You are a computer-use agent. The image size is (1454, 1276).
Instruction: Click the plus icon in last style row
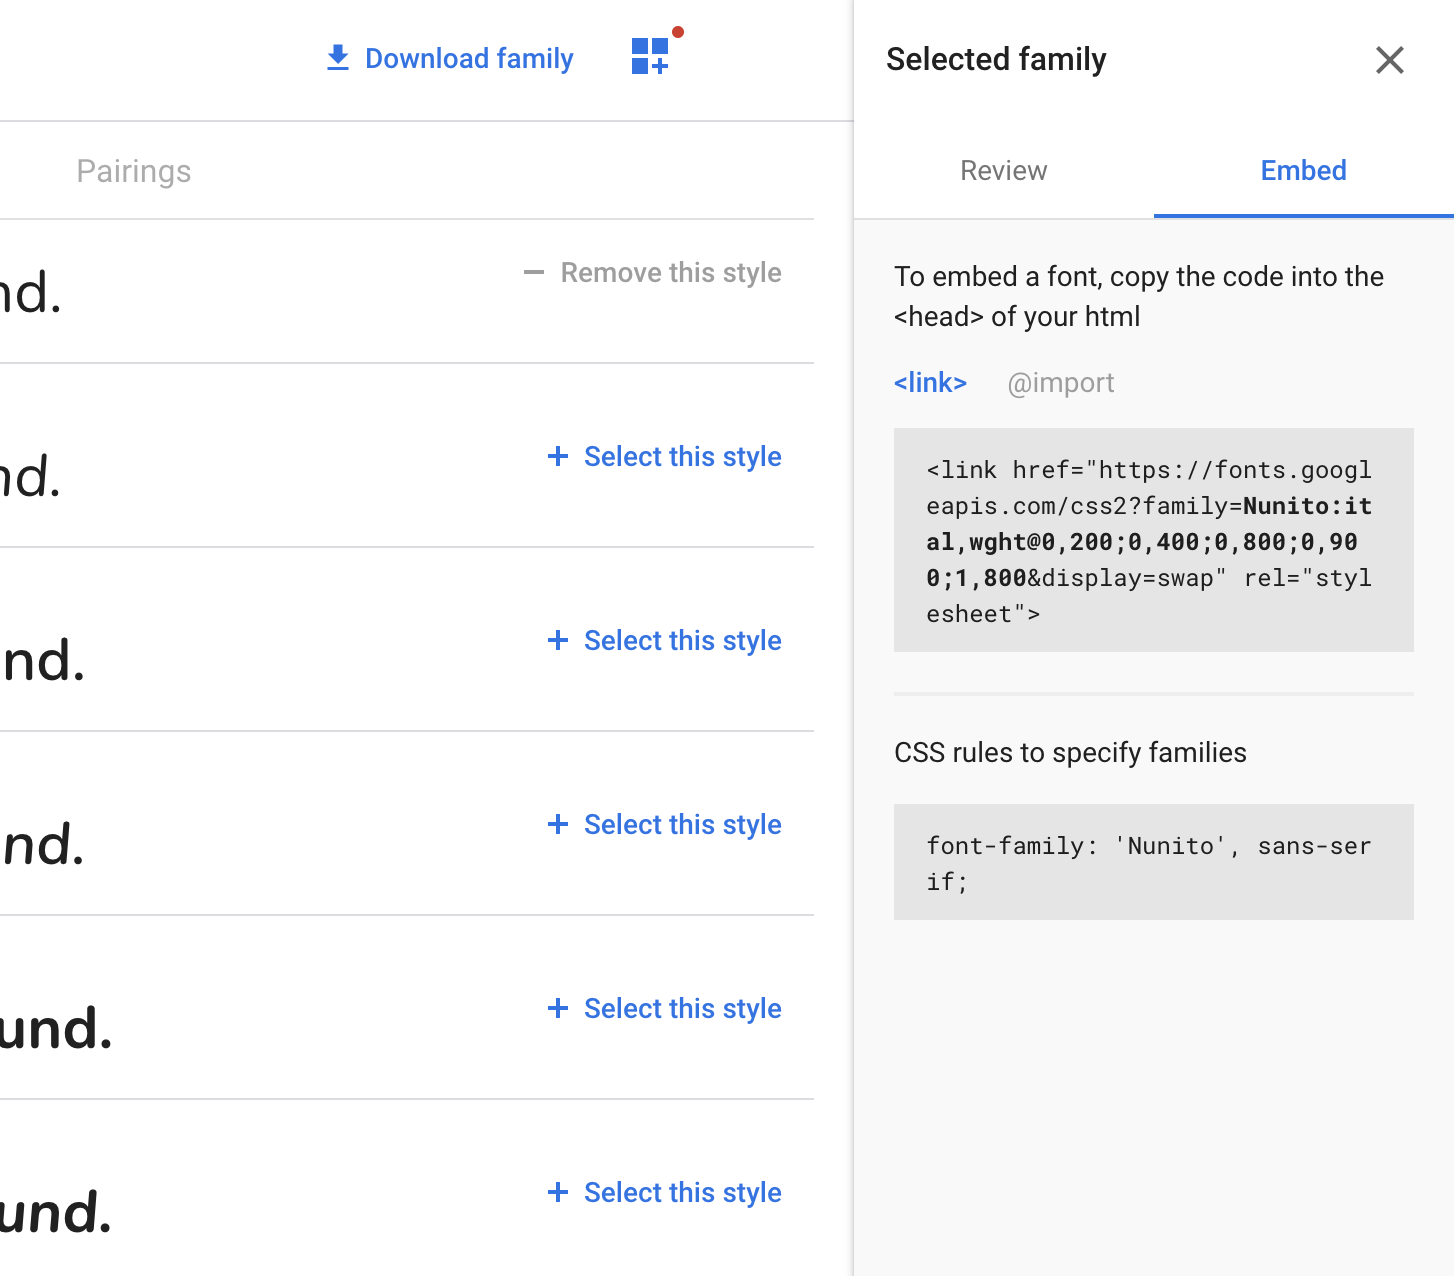[x=558, y=1192]
